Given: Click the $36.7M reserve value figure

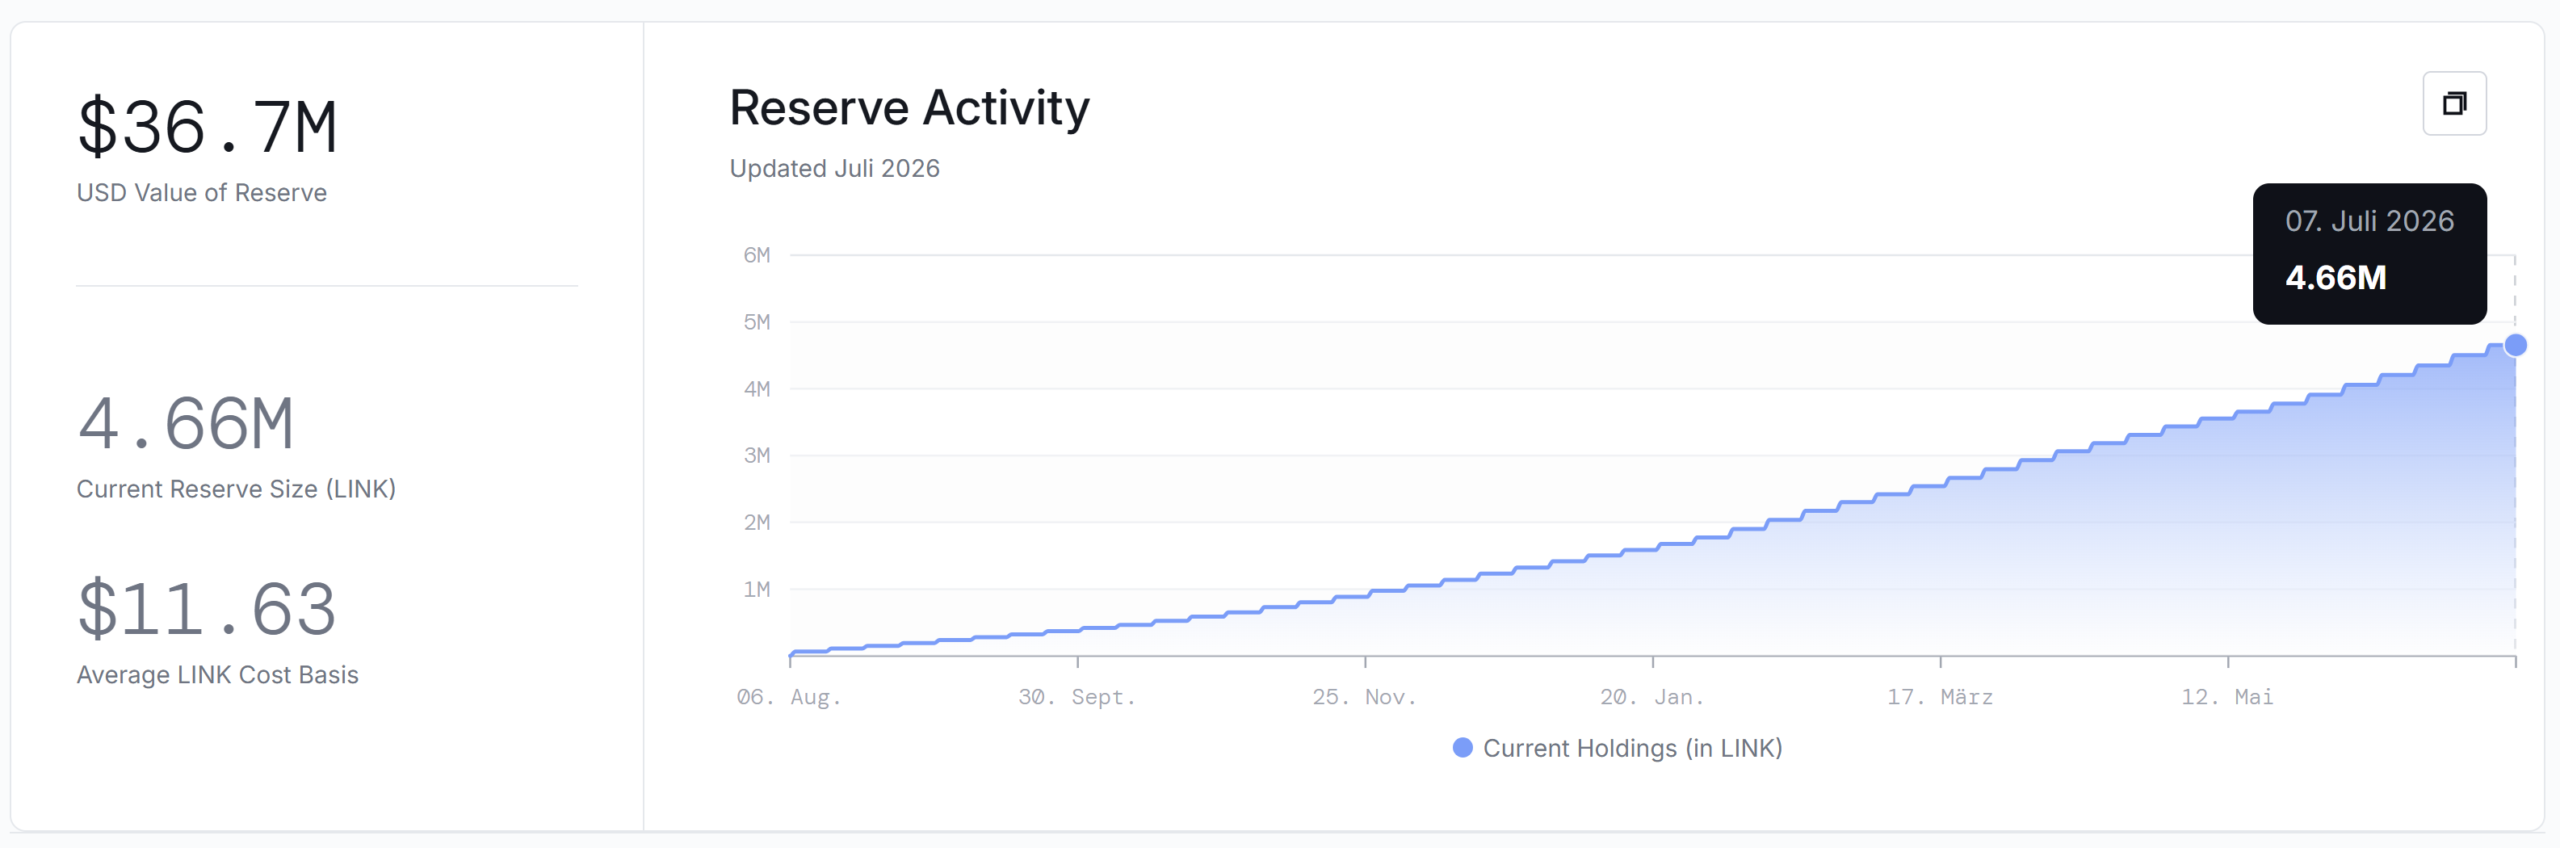Looking at the screenshot, I should pos(208,127).
